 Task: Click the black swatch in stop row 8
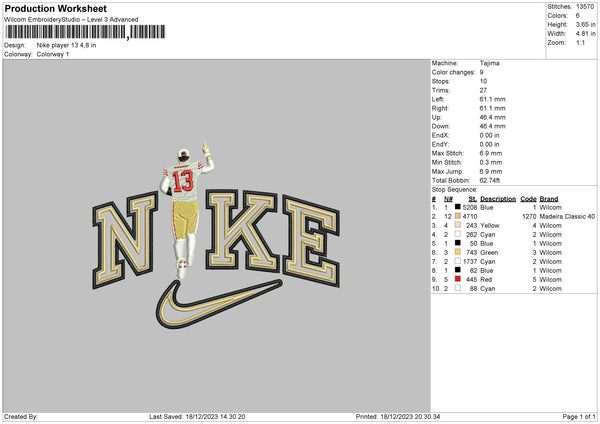tap(458, 270)
